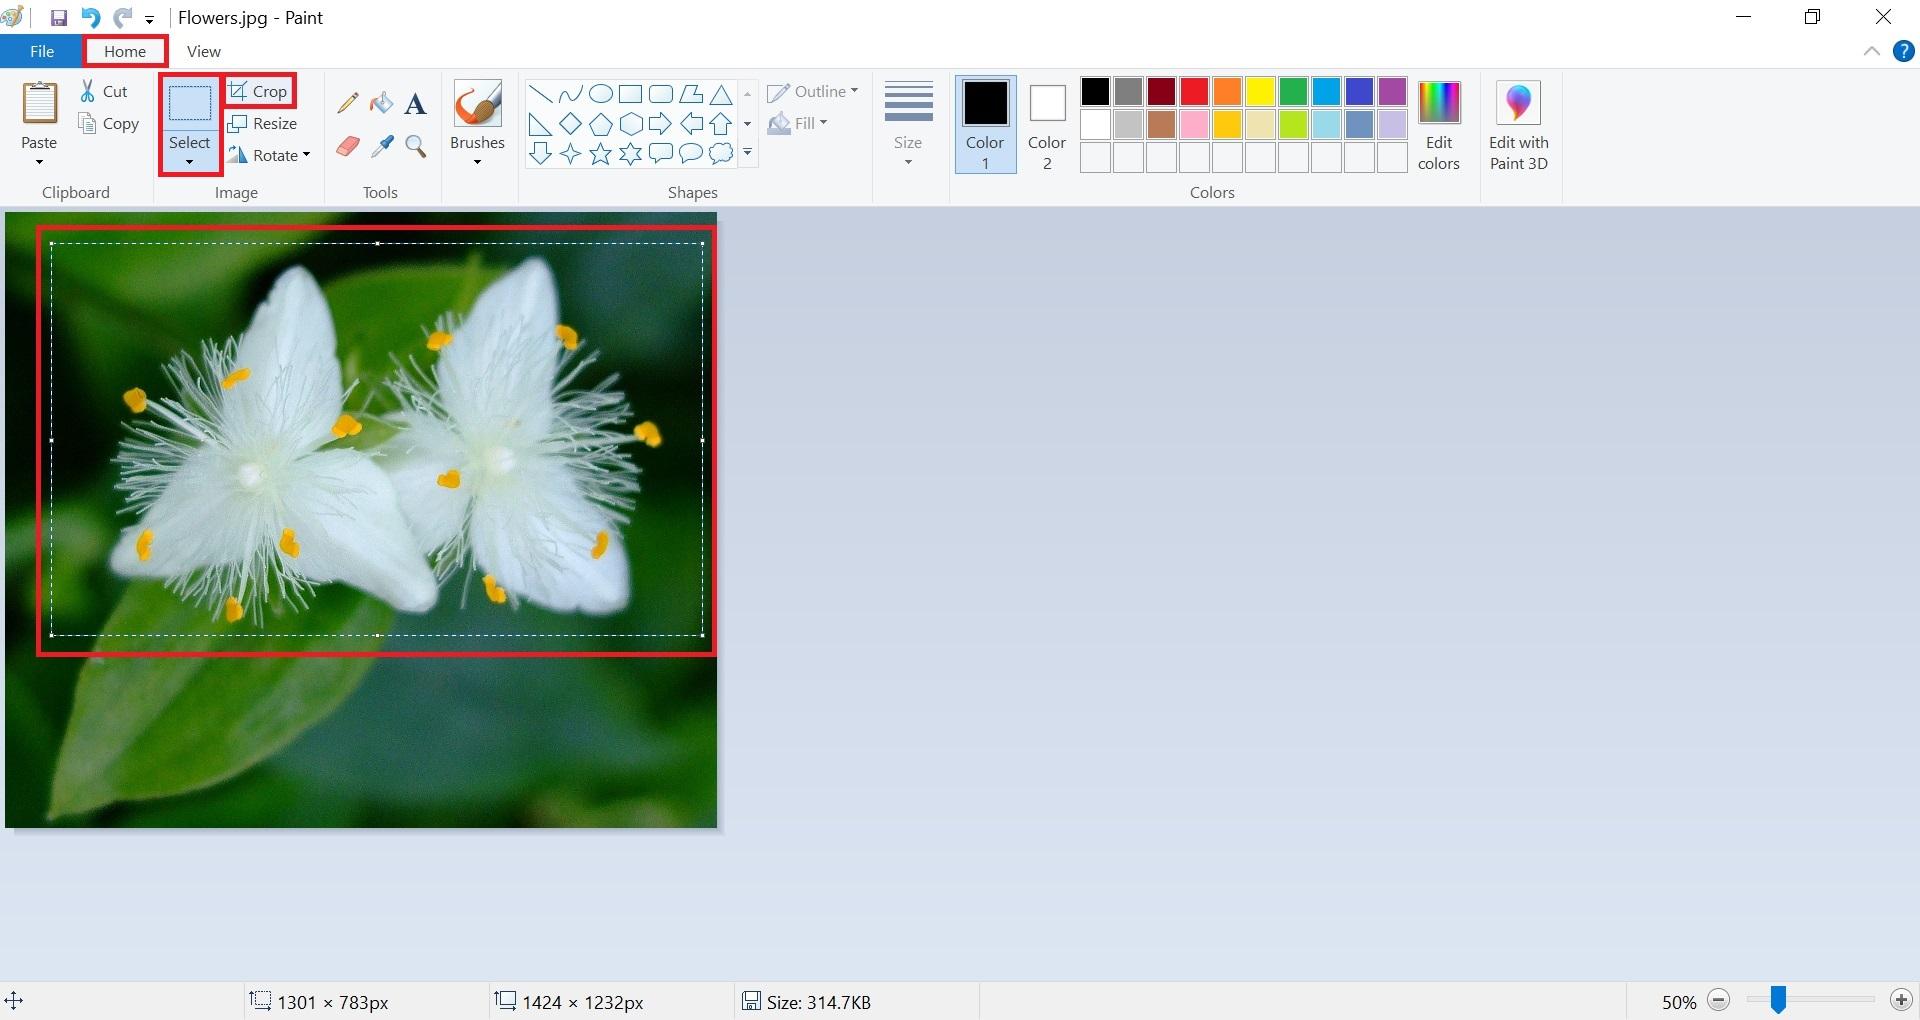1920x1020 pixels.
Task: Pick the Diamond shape
Action: coord(570,124)
